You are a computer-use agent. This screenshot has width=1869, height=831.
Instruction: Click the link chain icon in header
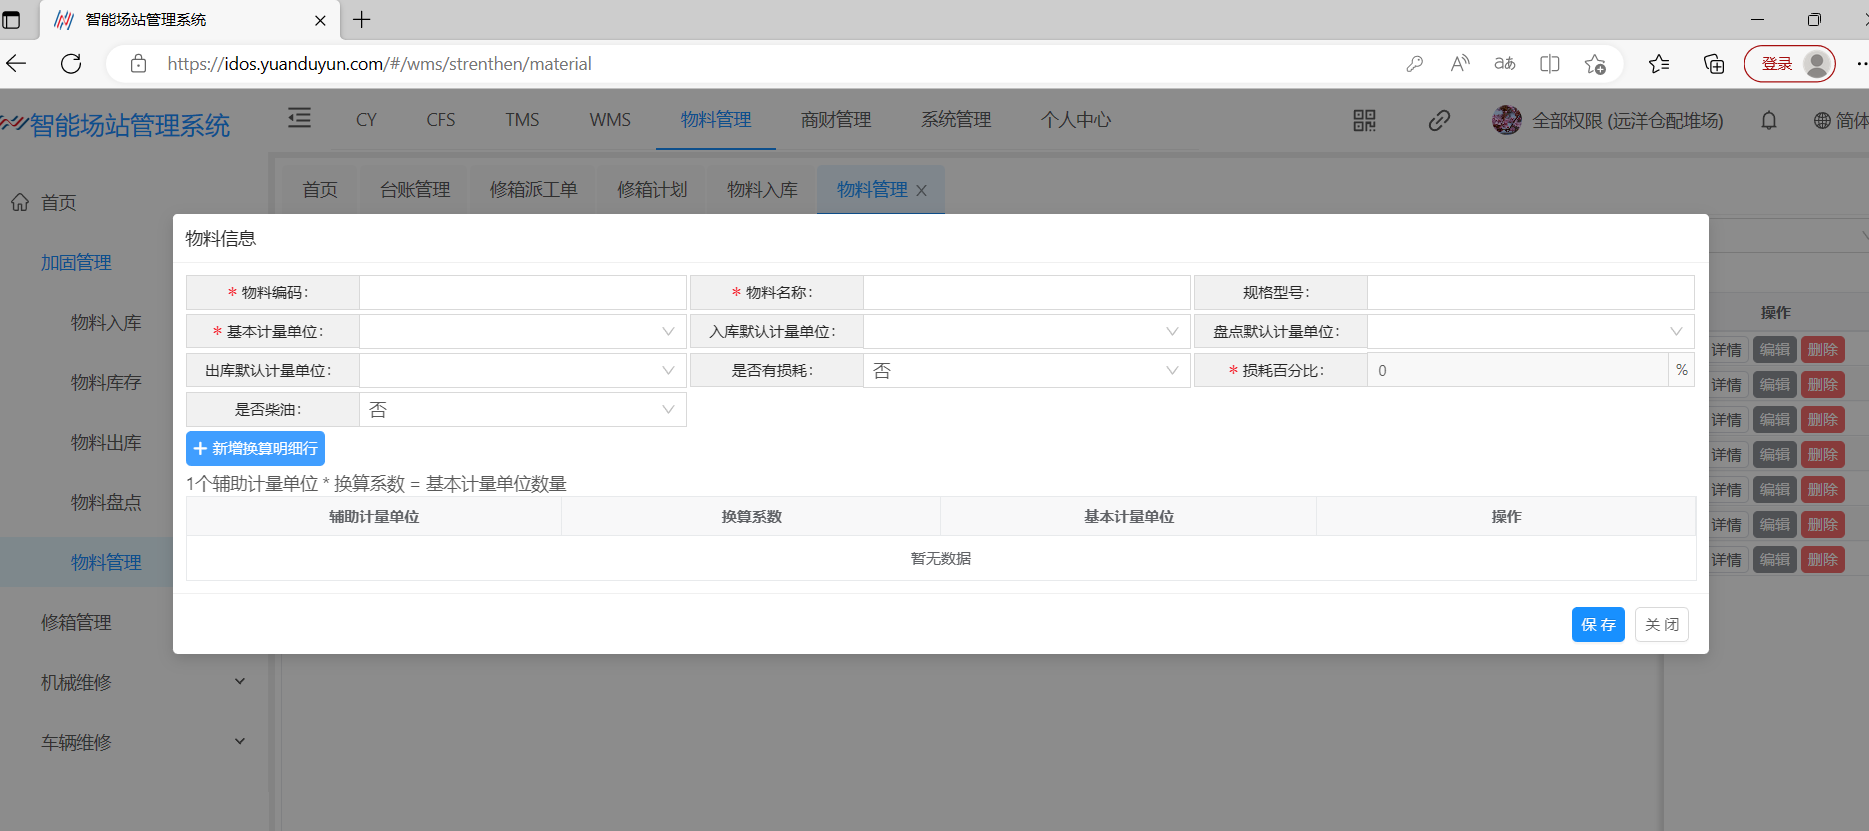tap(1439, 121)
